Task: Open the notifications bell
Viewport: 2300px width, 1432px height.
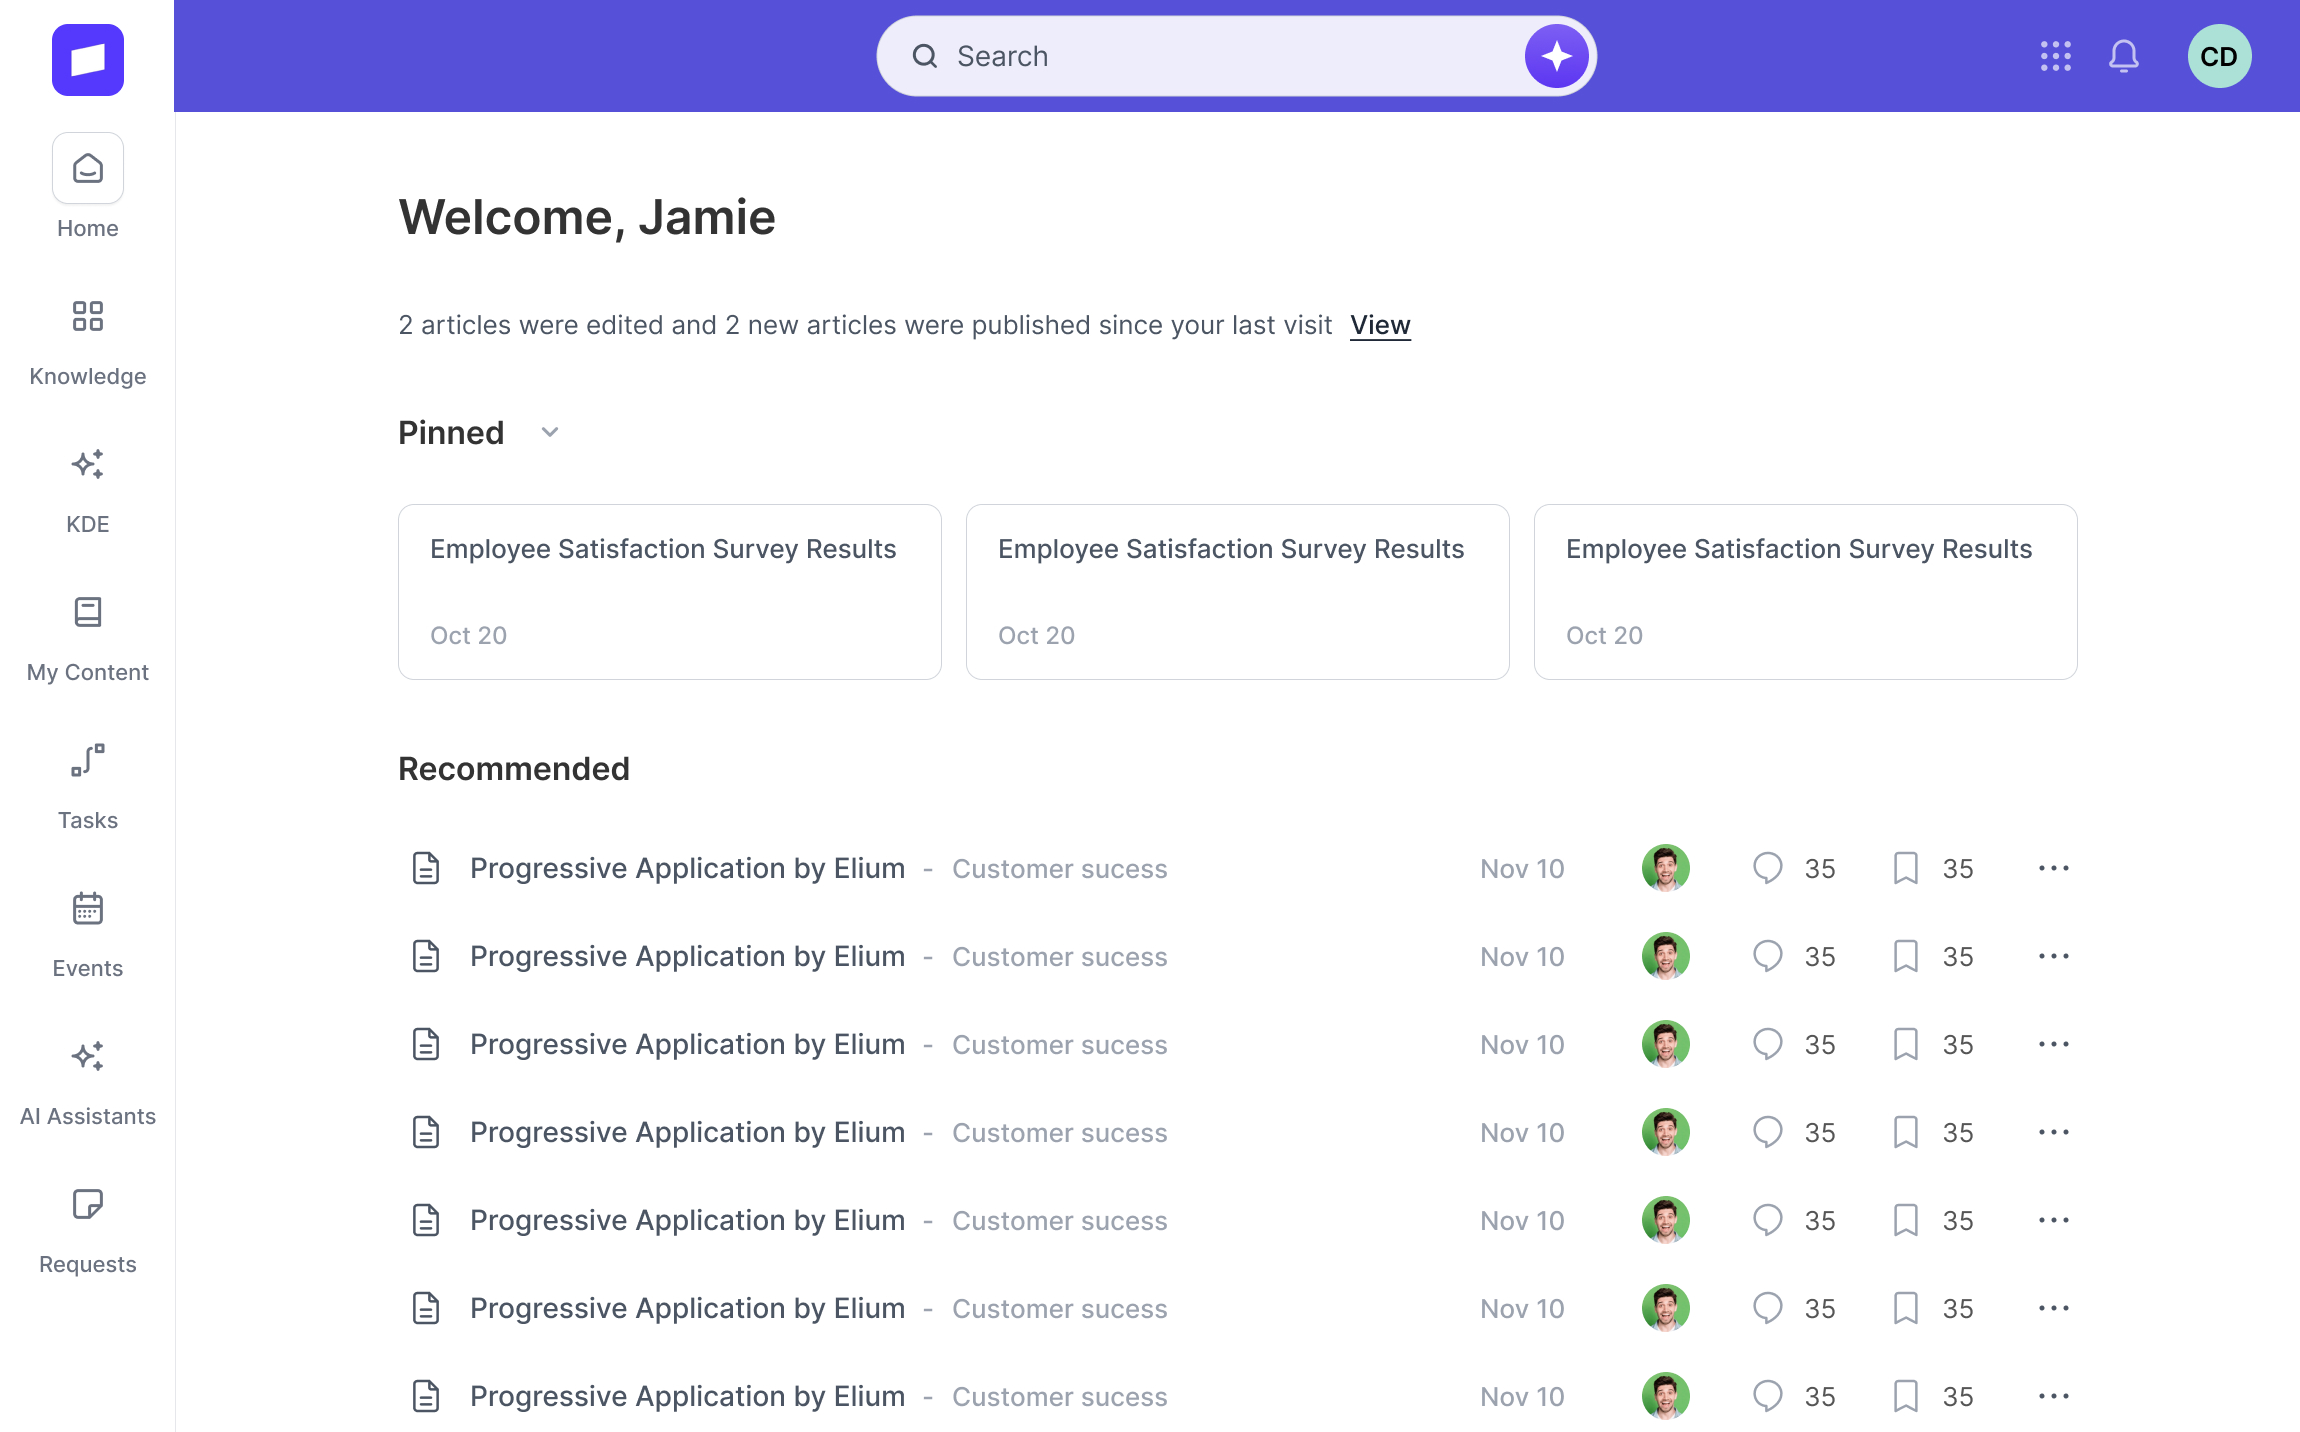Action: coord(2123,56)
